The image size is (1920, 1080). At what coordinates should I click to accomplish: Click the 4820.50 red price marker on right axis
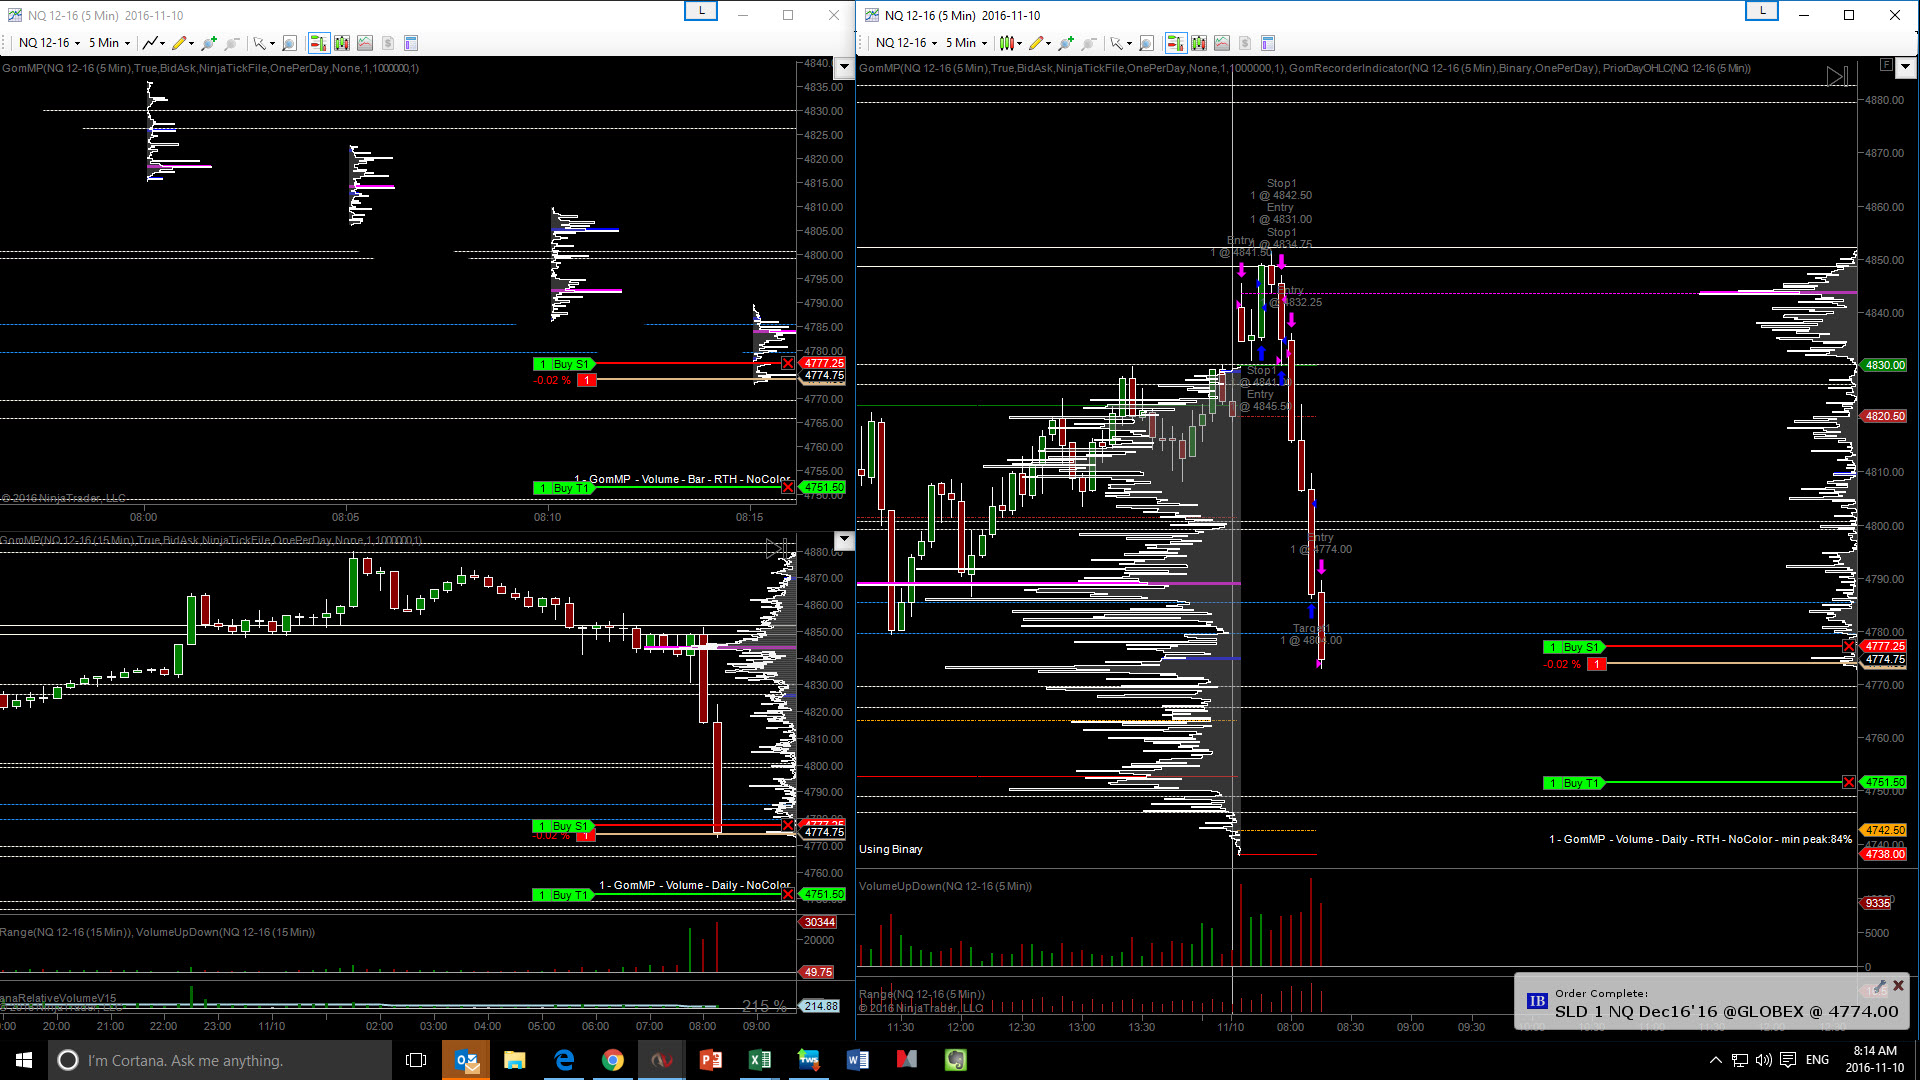(1884, 416)
